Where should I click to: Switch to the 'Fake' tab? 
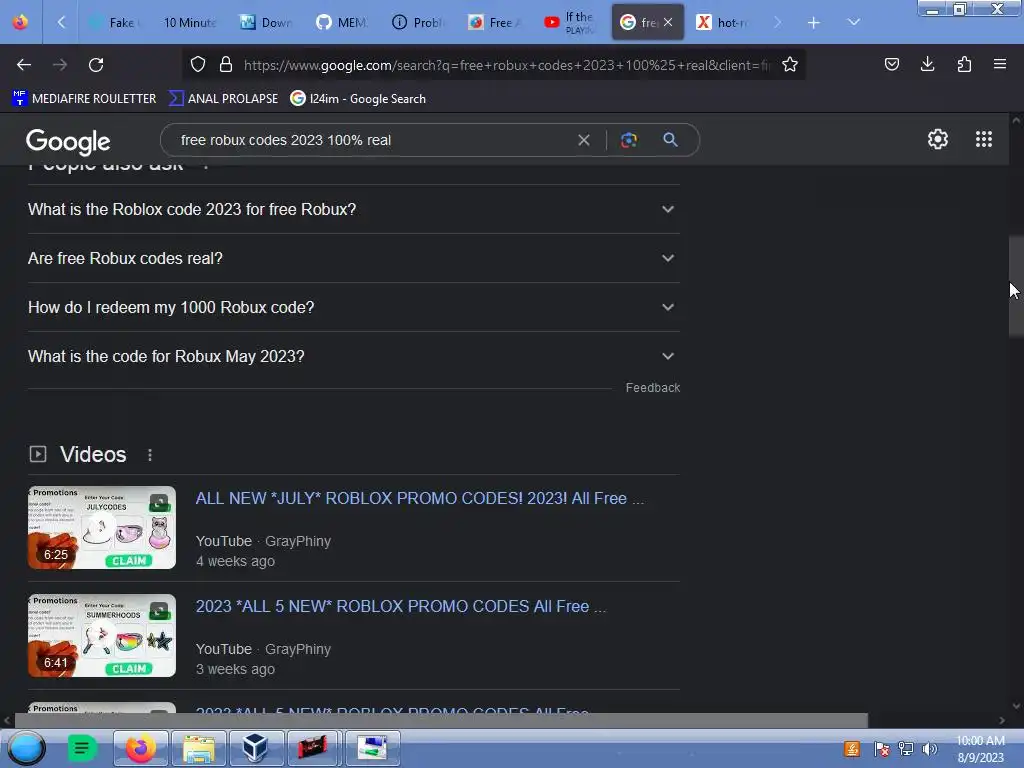click(116, 23)
